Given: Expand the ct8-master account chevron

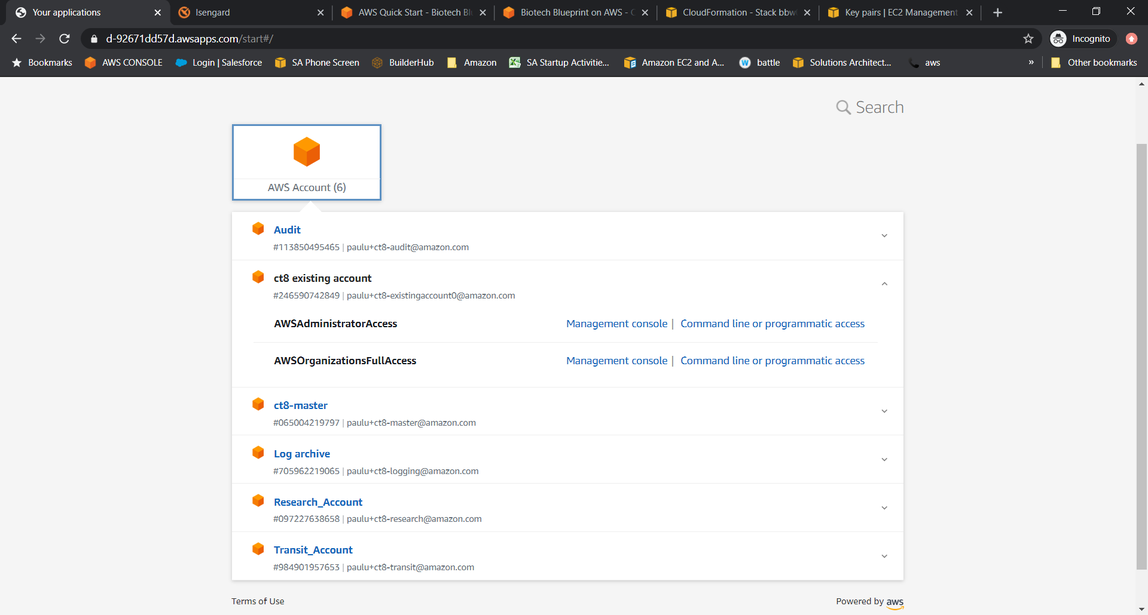Looking at the screenshot, I should point(884,411).
